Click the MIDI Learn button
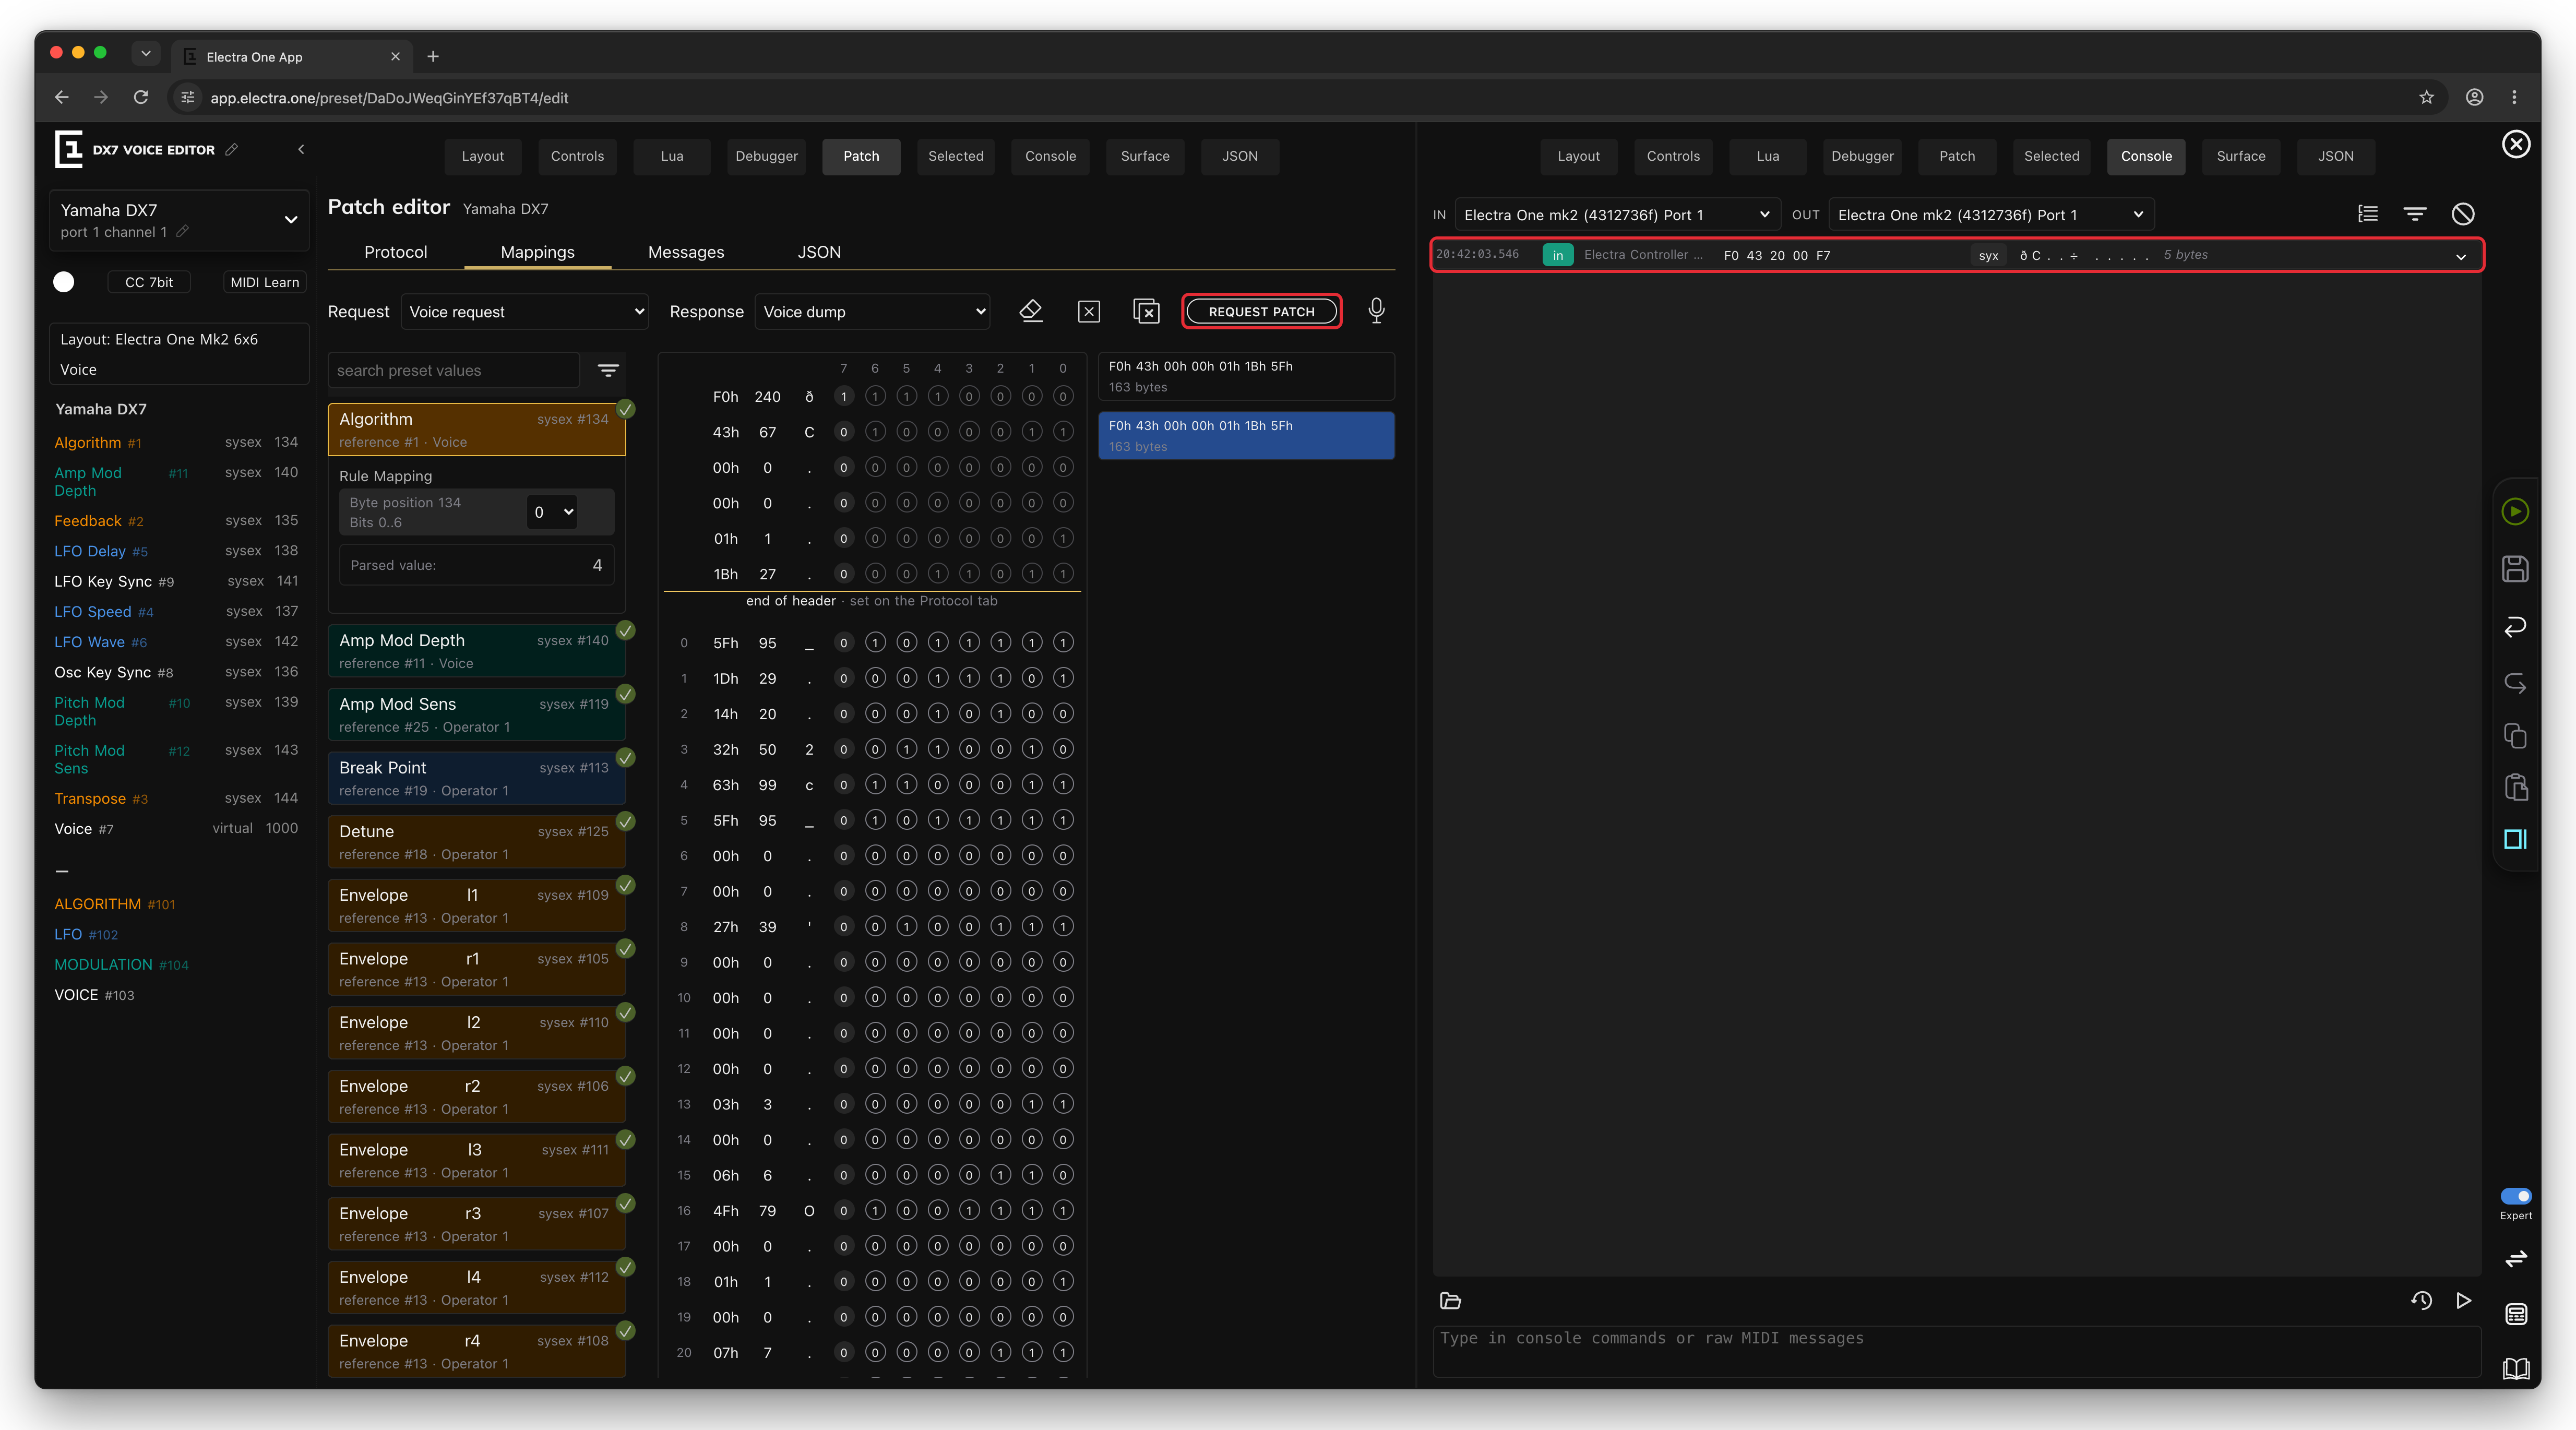This screenshot has width=2576, height=1430. tap(264, 282)
